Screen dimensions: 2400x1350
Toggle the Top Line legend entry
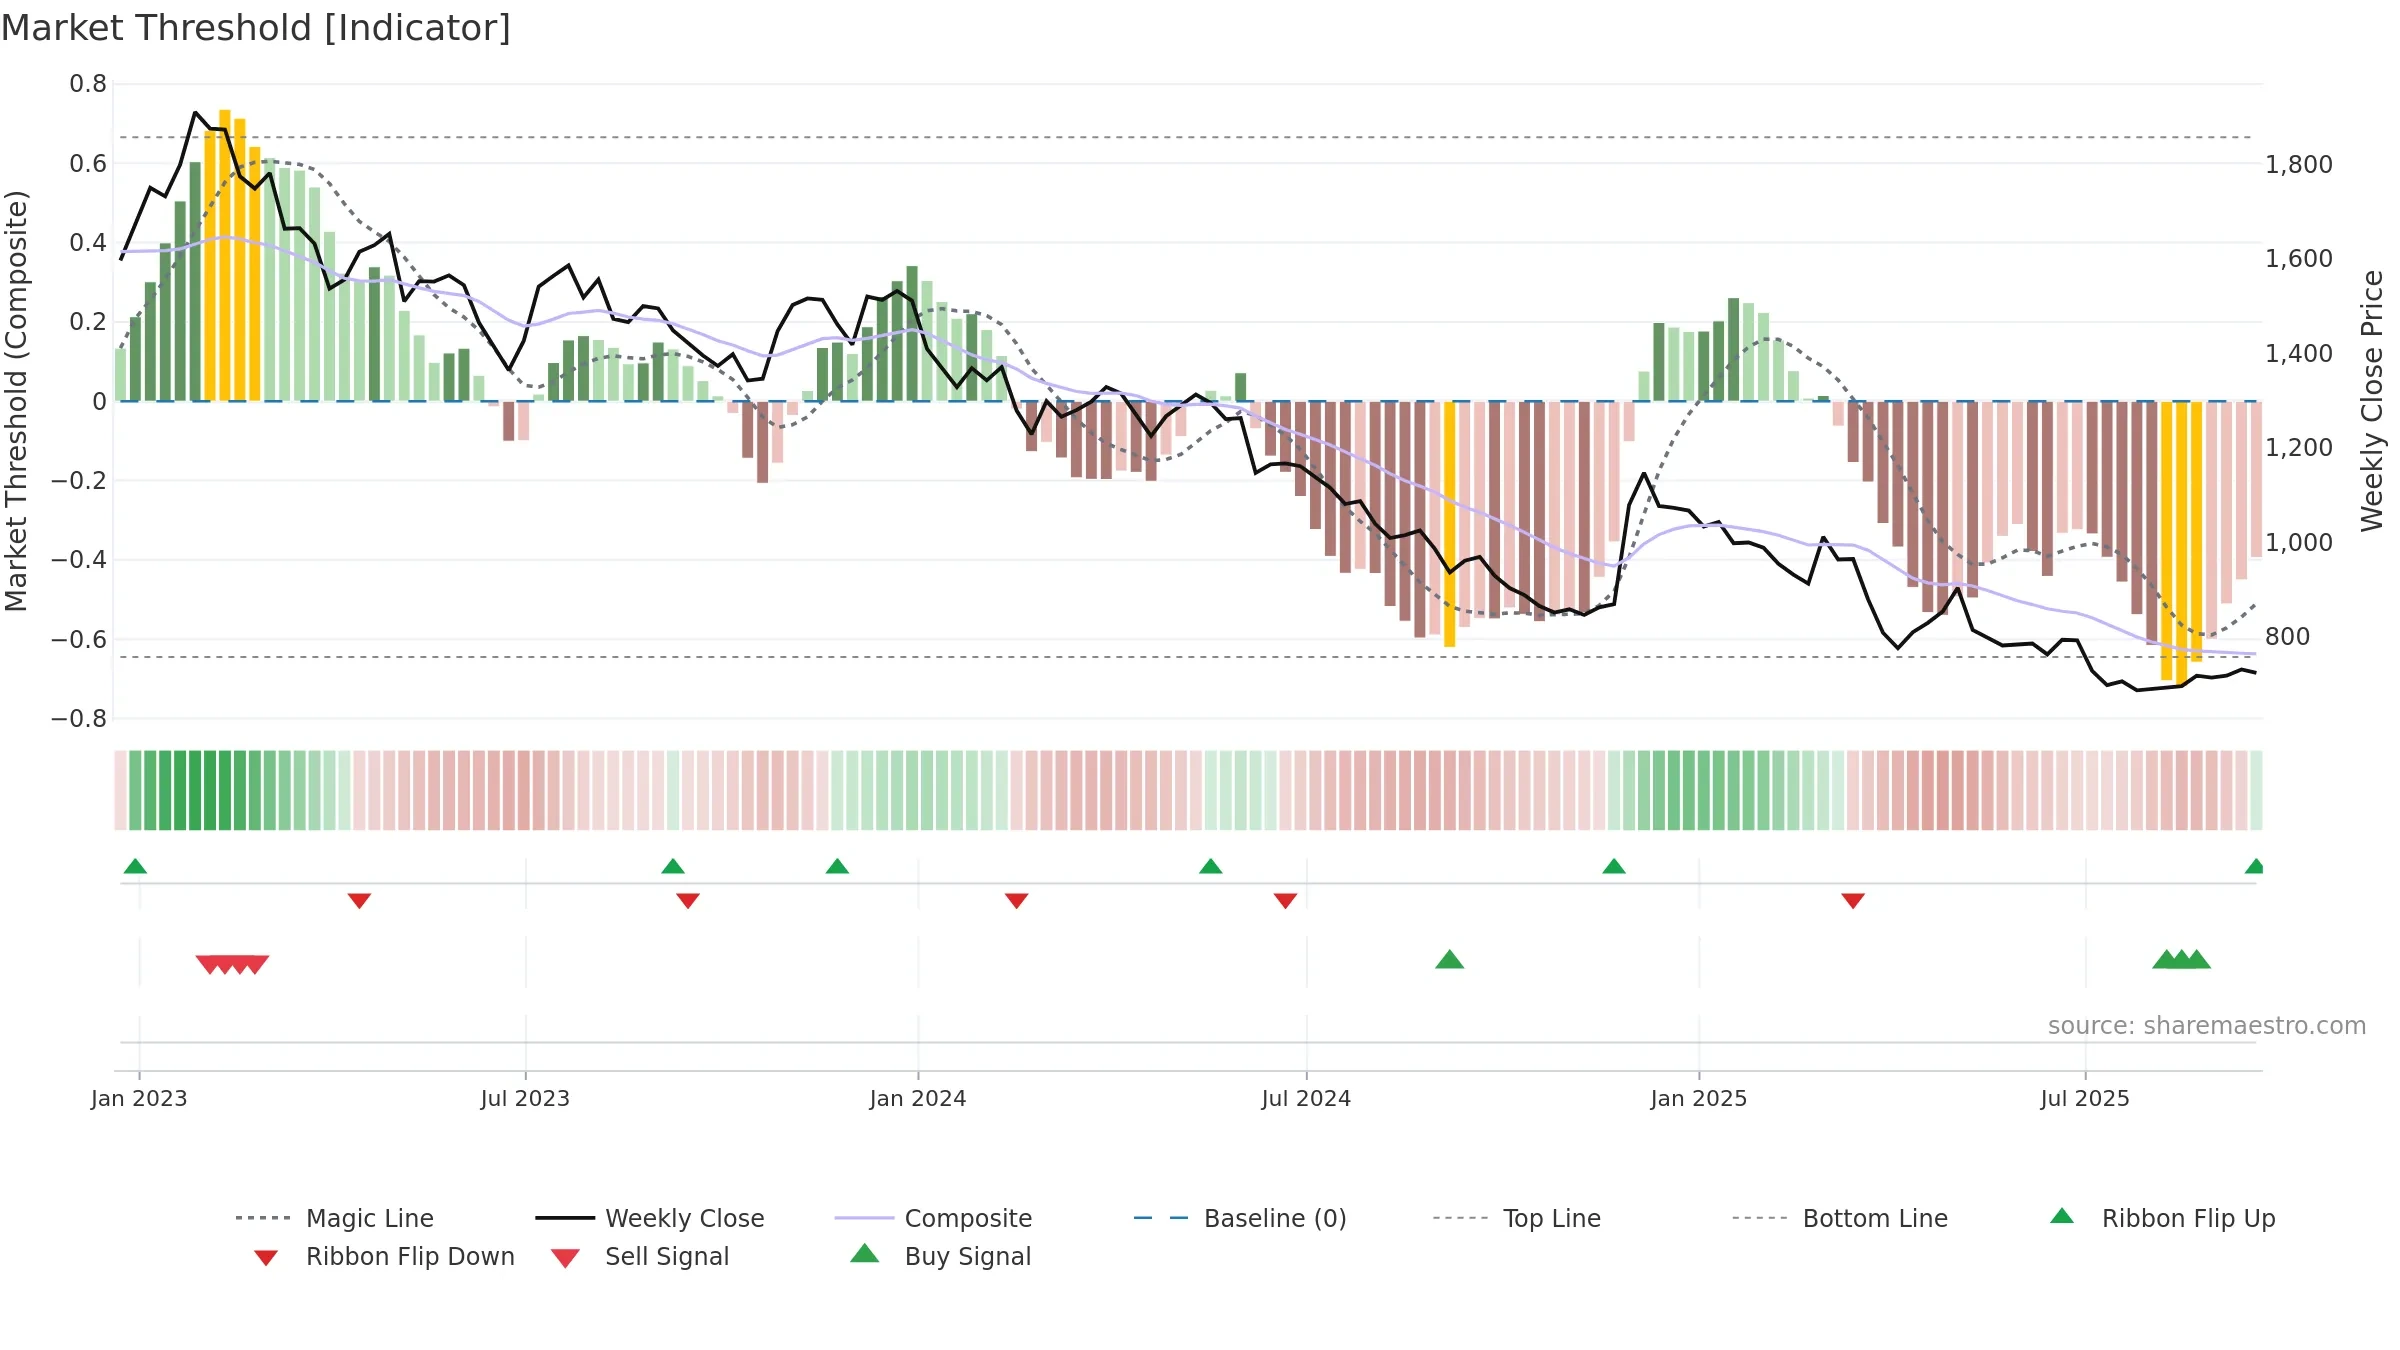1516,1218
